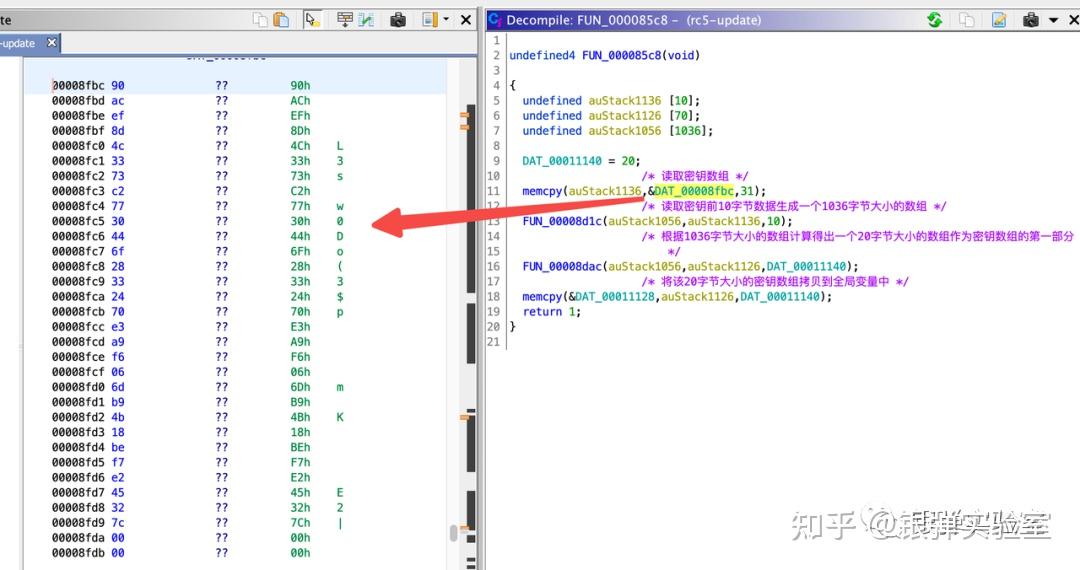Select address 00008fd3 in listing
1080x570 pixels.
79,432
